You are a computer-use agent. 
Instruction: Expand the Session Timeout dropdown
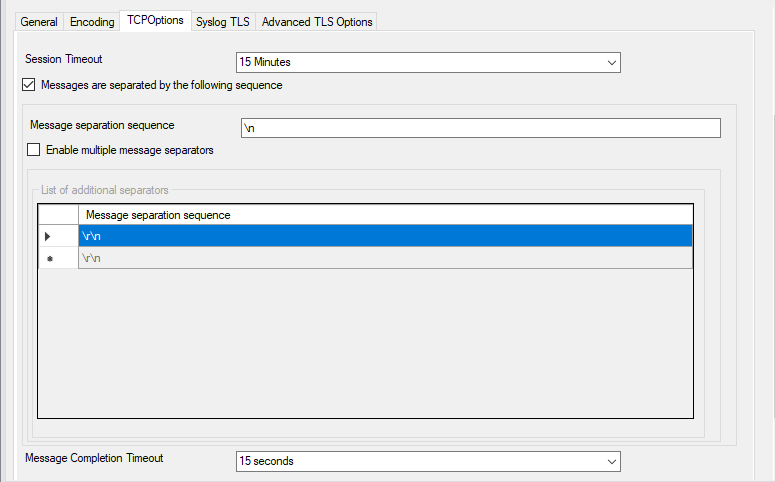[x=427, y=62]
